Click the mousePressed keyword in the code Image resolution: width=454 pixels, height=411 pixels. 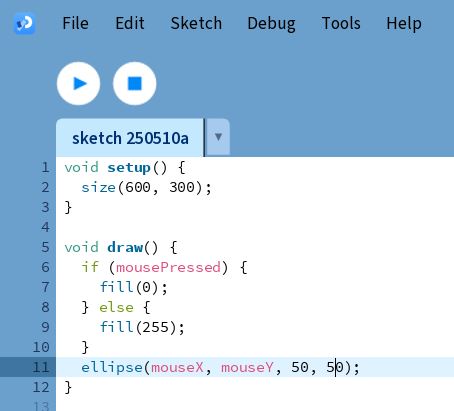pos(168,267)
